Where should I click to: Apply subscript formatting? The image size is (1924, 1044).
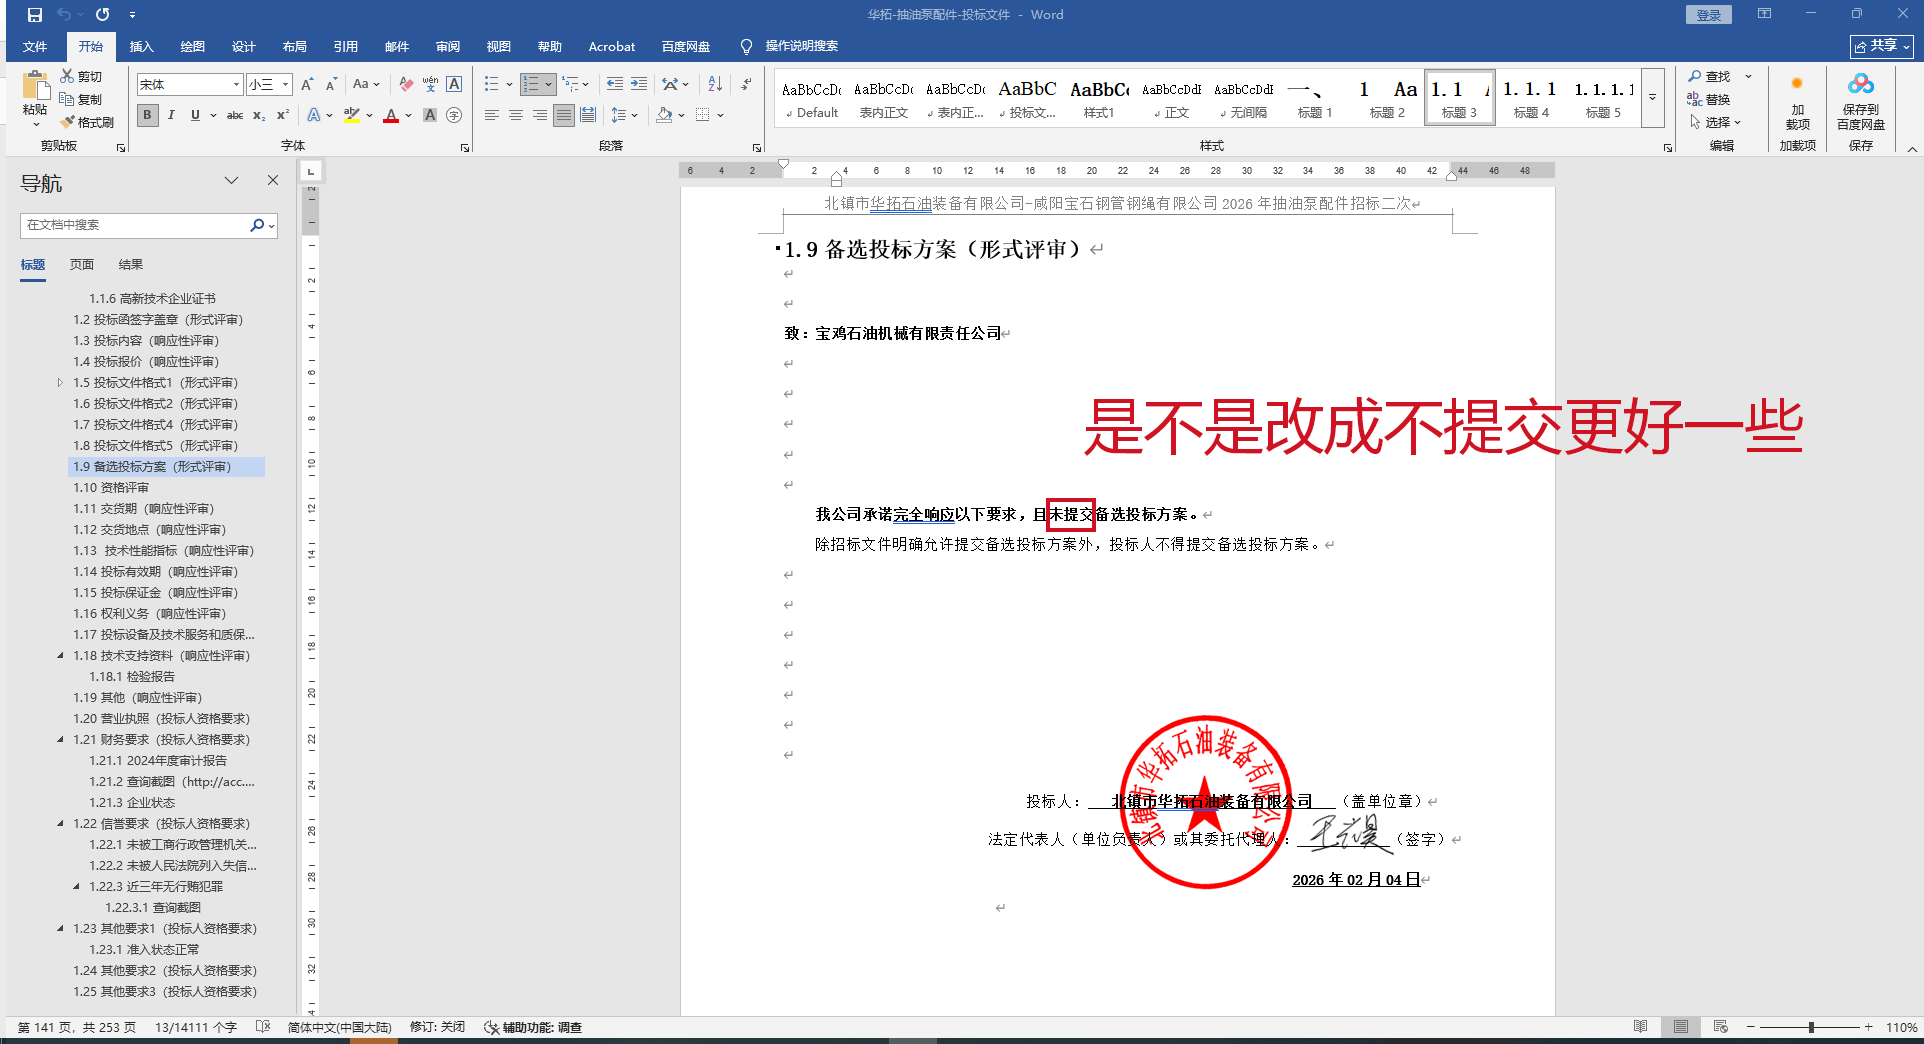tap(259, 115)
